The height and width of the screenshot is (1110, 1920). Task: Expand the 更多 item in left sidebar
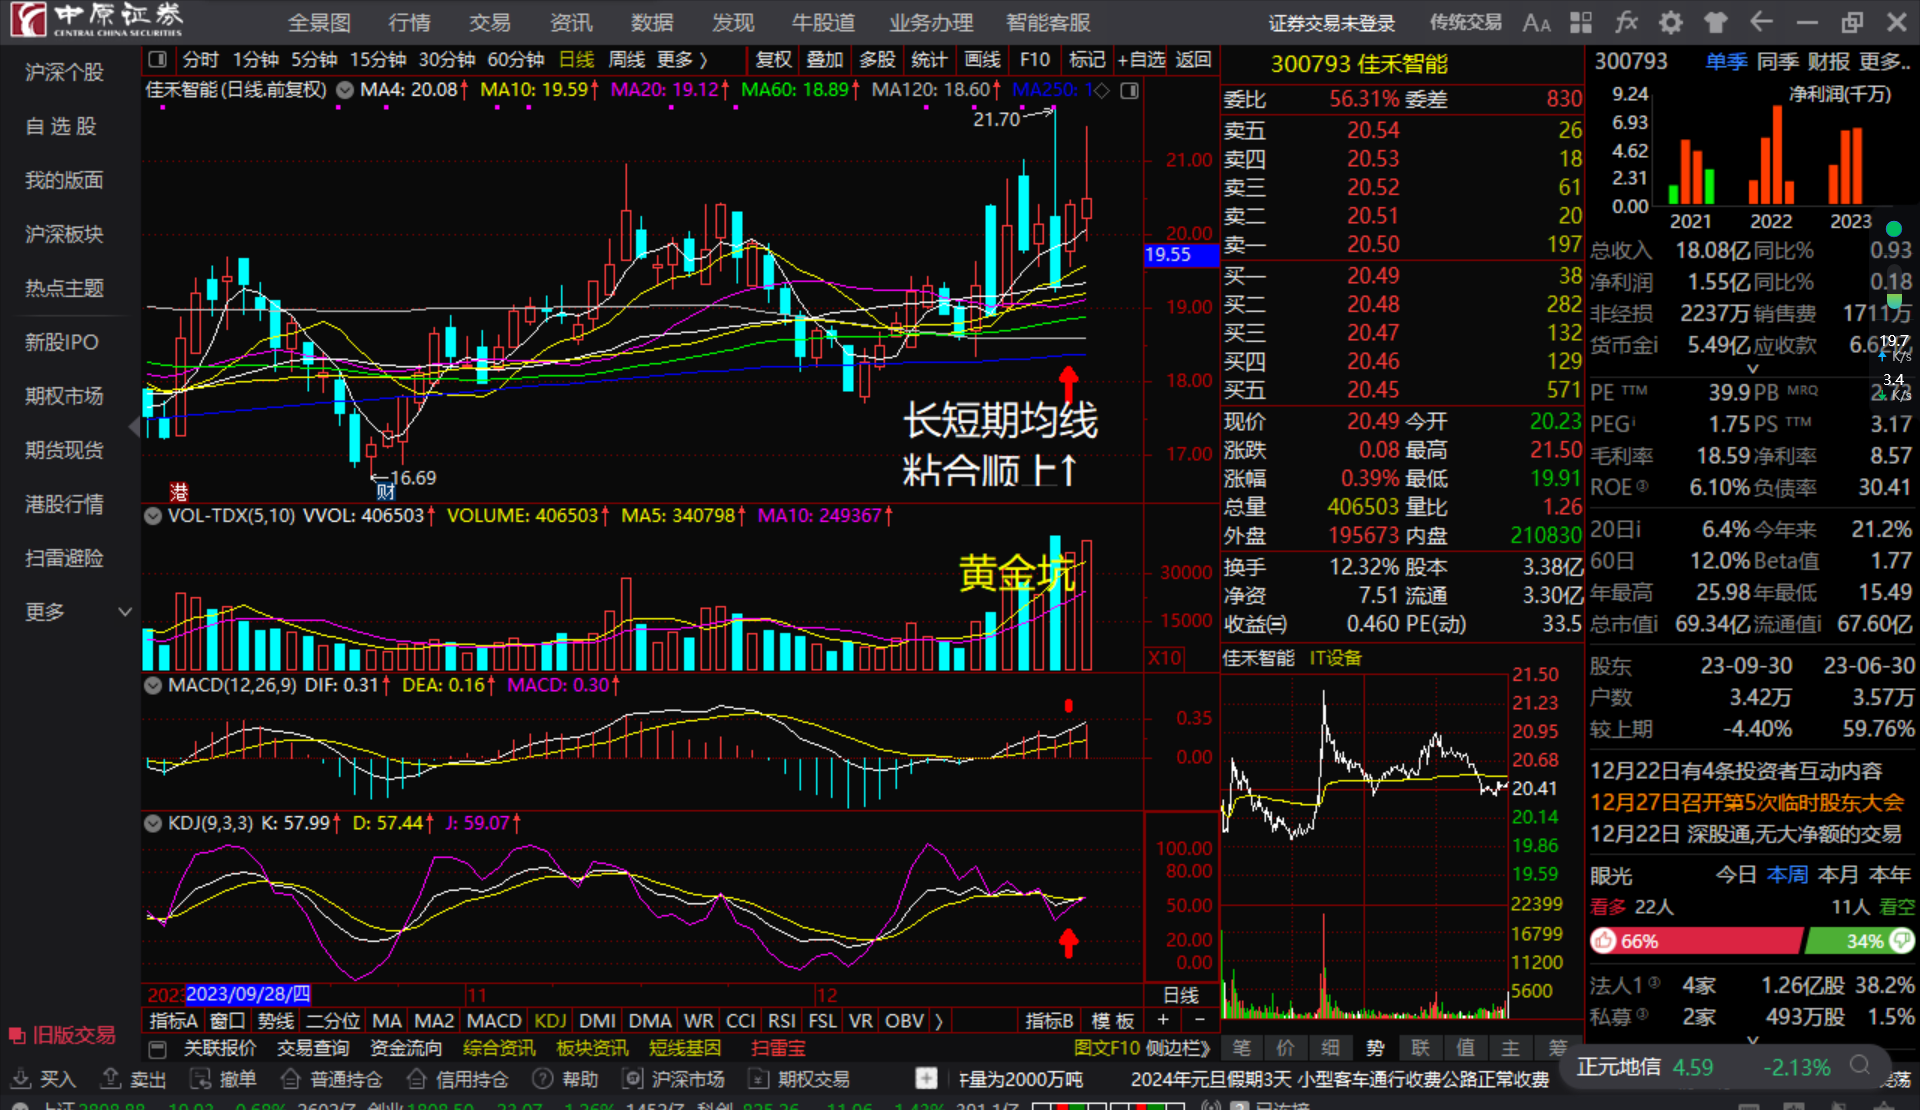(43, 611)
